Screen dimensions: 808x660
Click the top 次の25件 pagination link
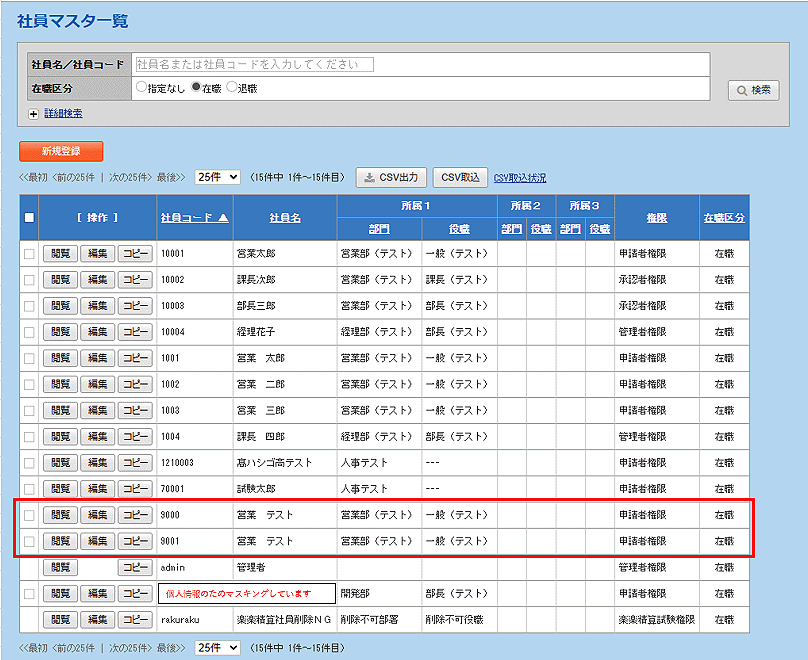point(131,178)
